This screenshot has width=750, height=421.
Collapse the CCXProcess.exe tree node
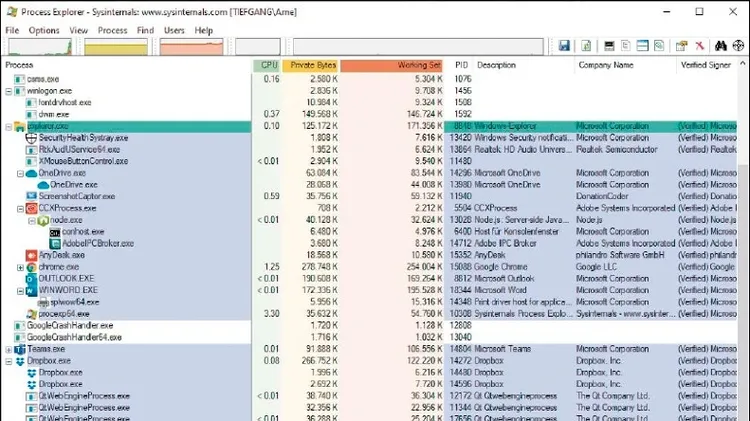click(x=21, y=209)
